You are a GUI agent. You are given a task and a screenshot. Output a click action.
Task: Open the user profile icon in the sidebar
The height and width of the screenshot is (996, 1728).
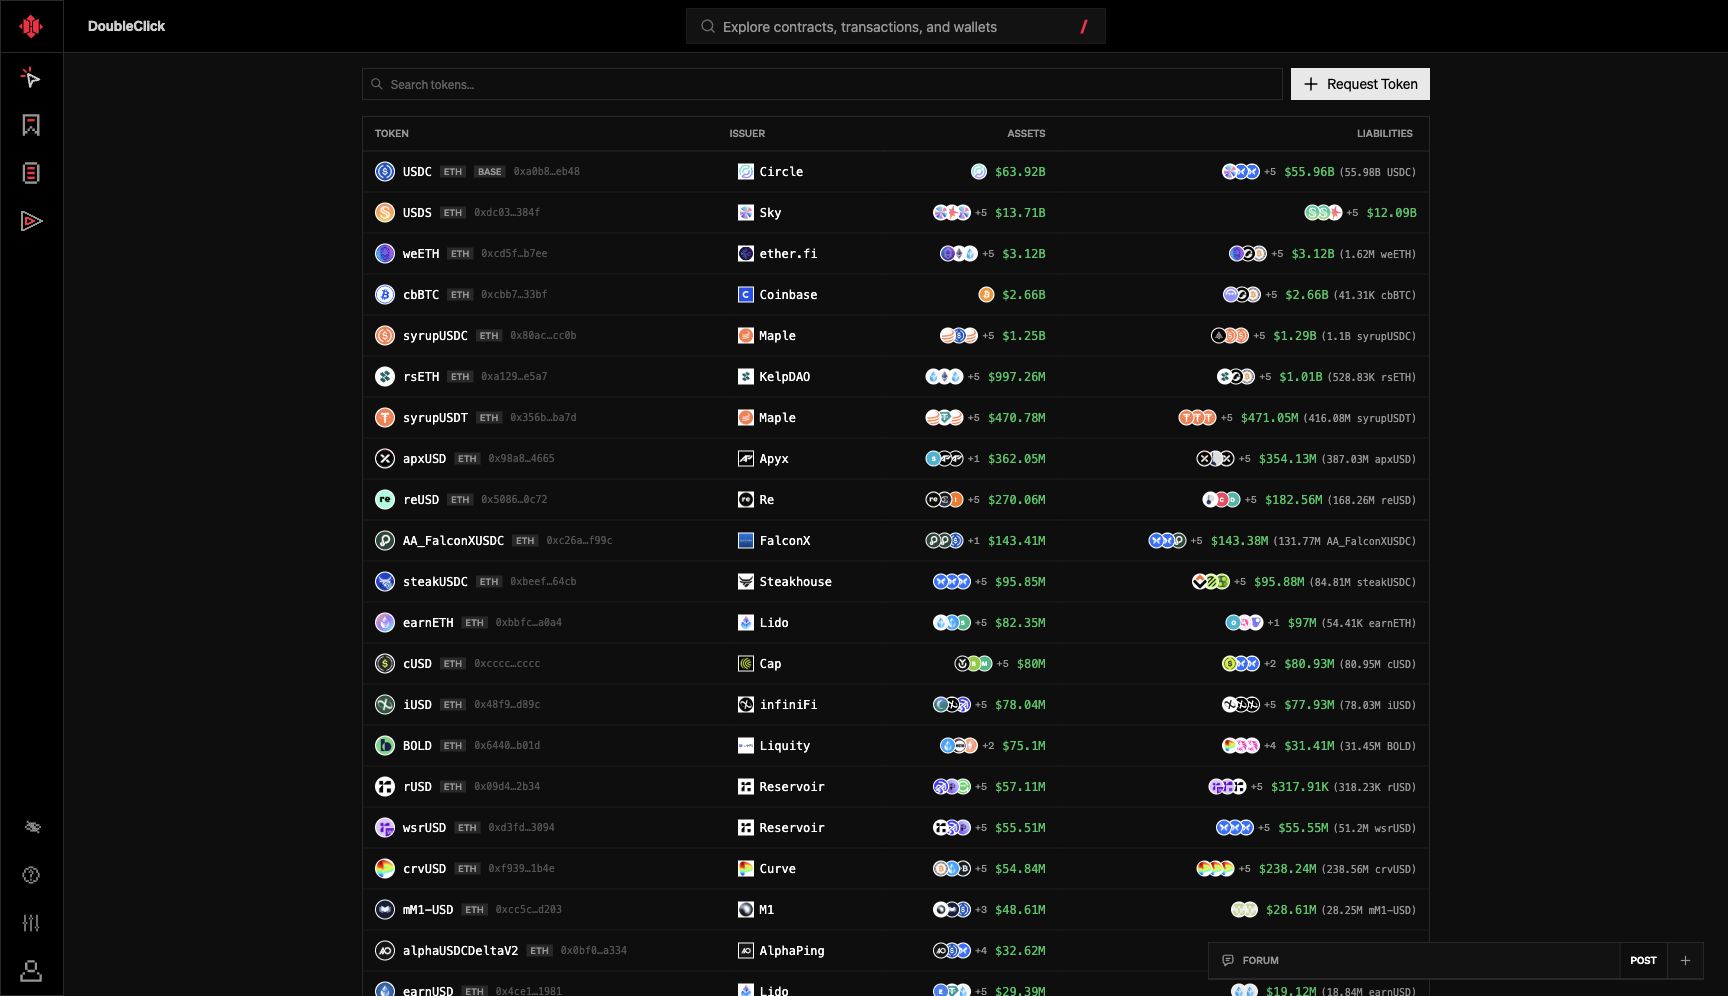(x=31, y=971)
